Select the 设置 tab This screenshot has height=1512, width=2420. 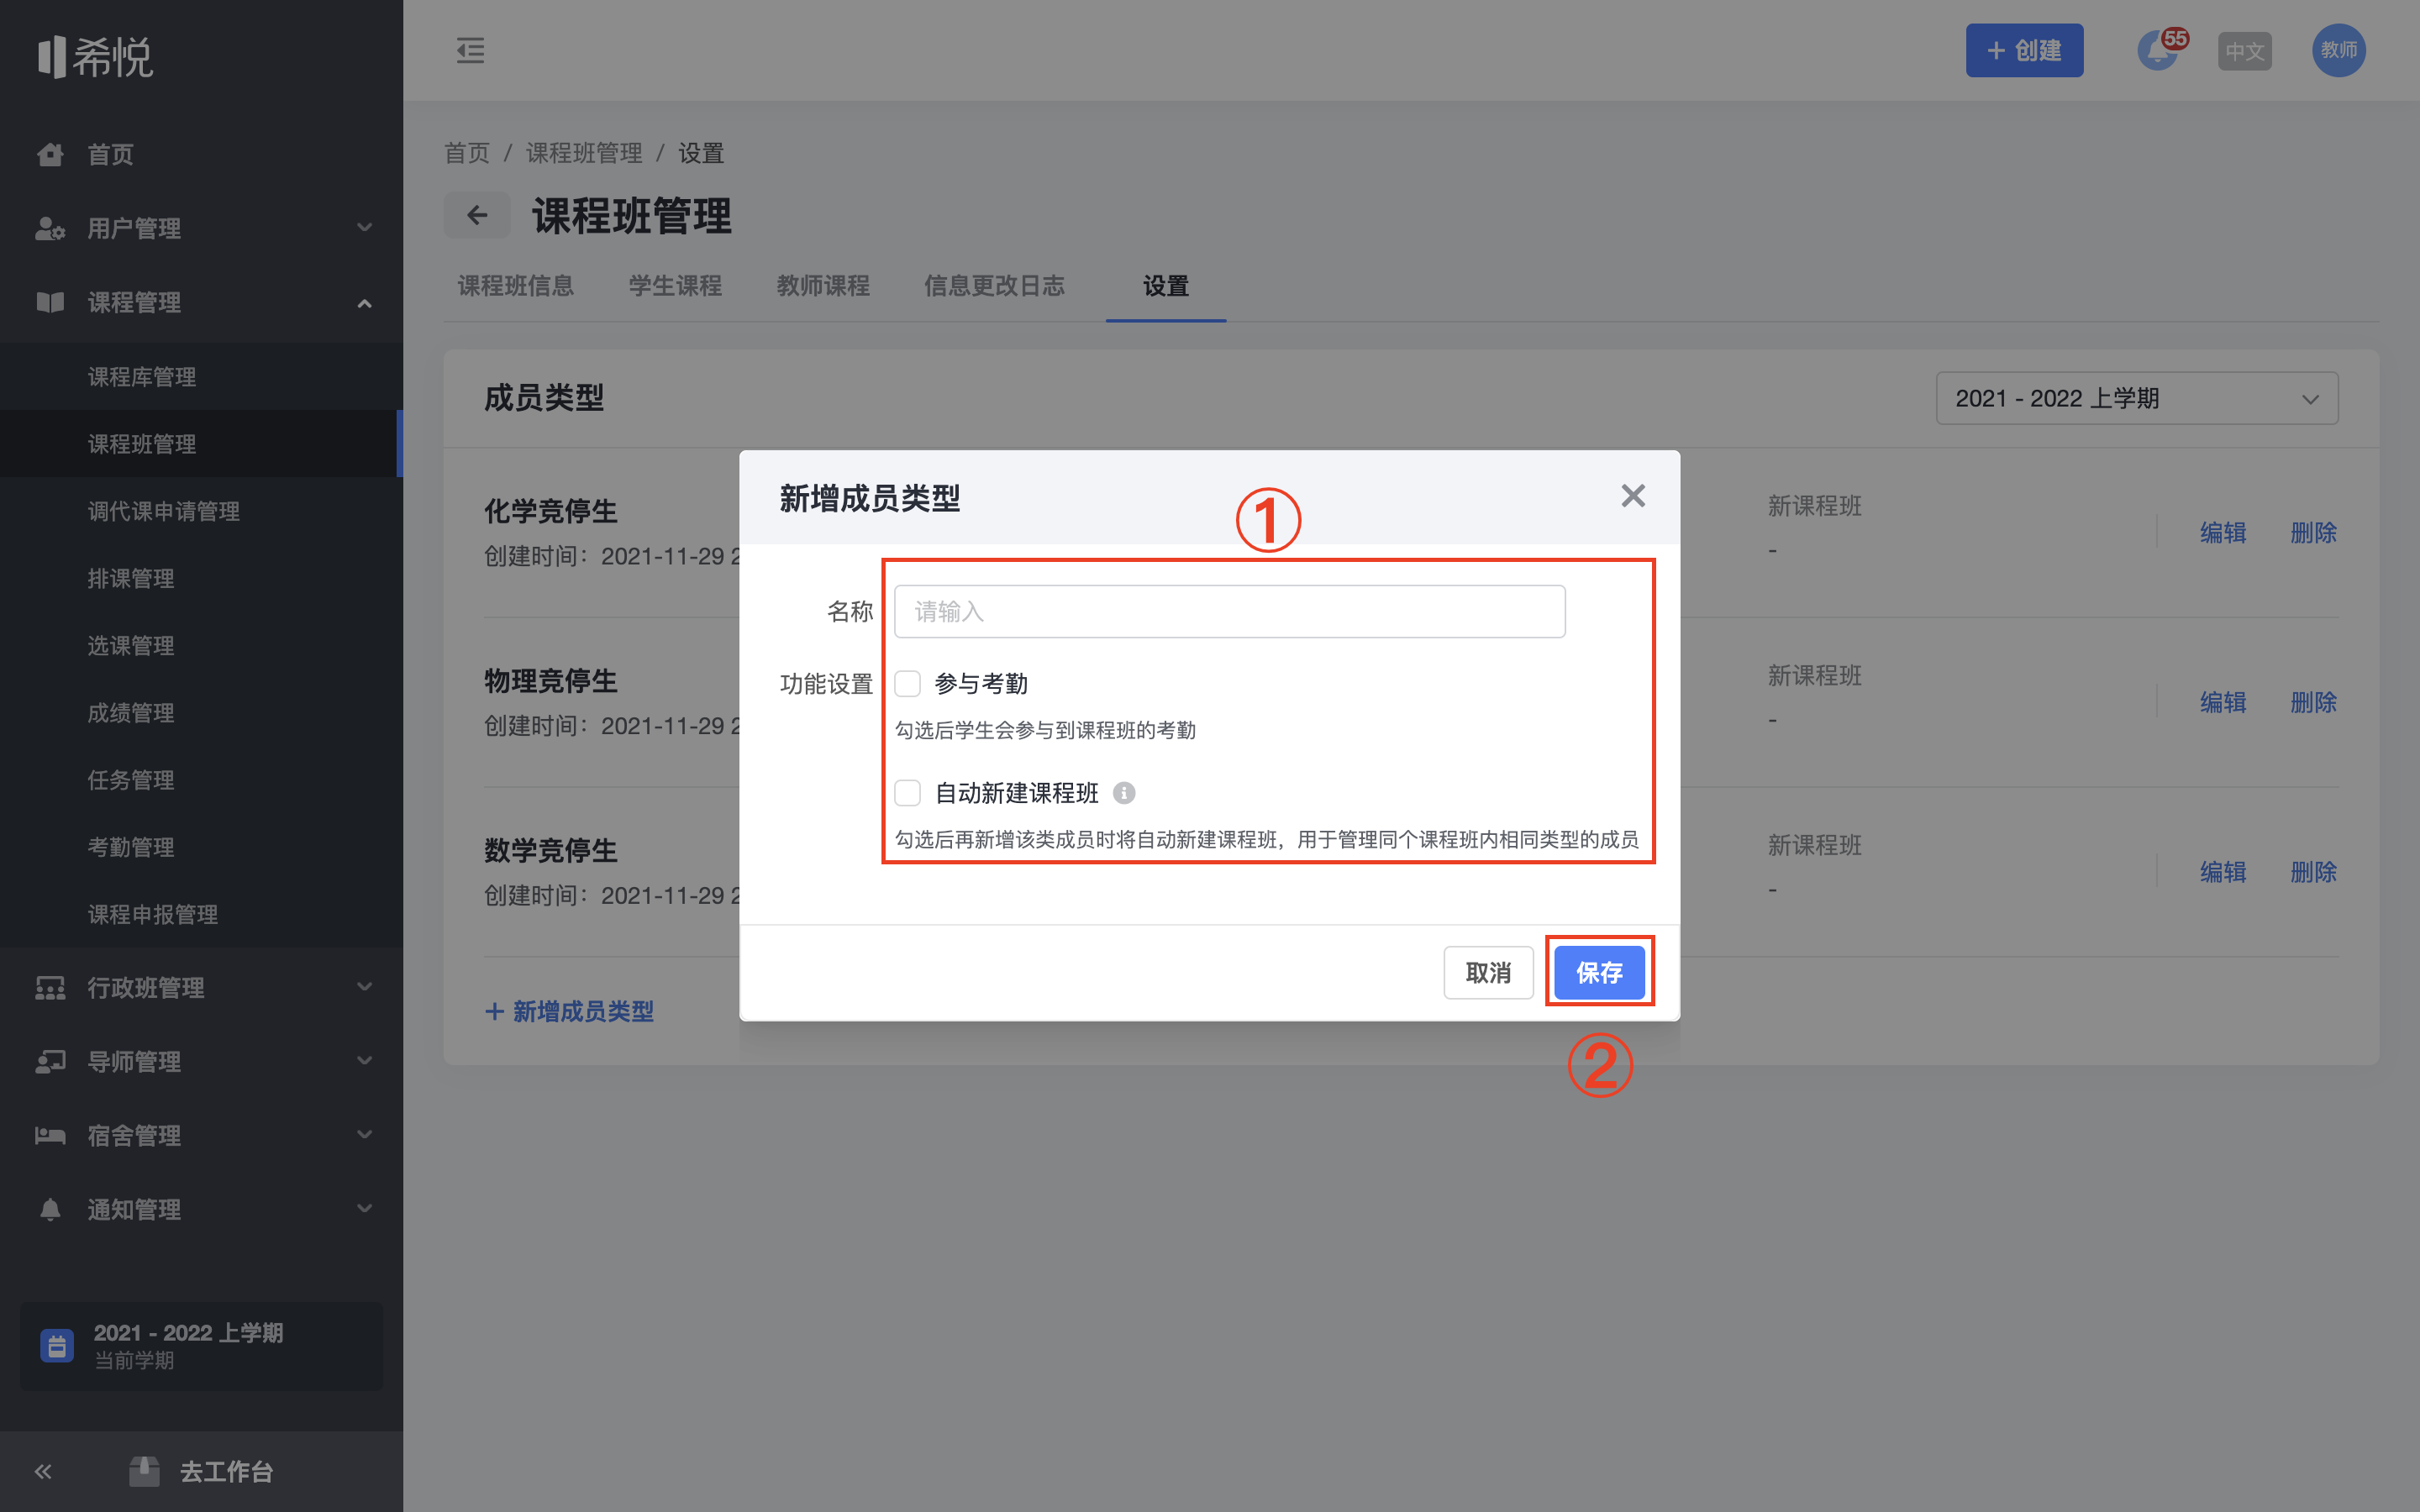tap(1166, 286)
